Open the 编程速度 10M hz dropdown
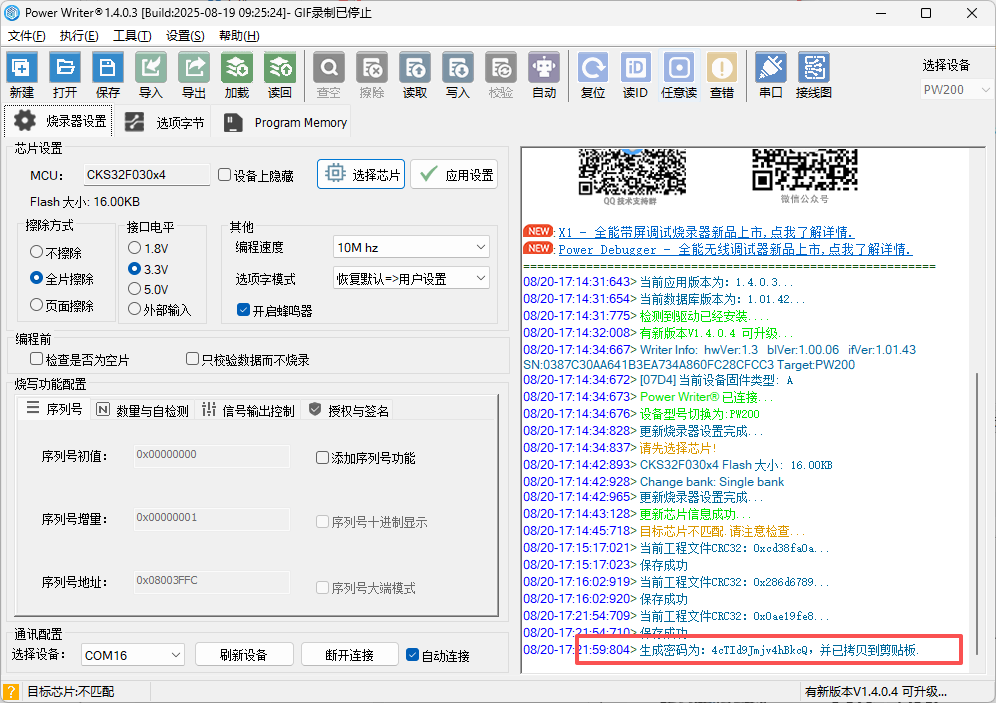Image resolution: width=996 pixels, height=703 pixels. coord(411,247)
